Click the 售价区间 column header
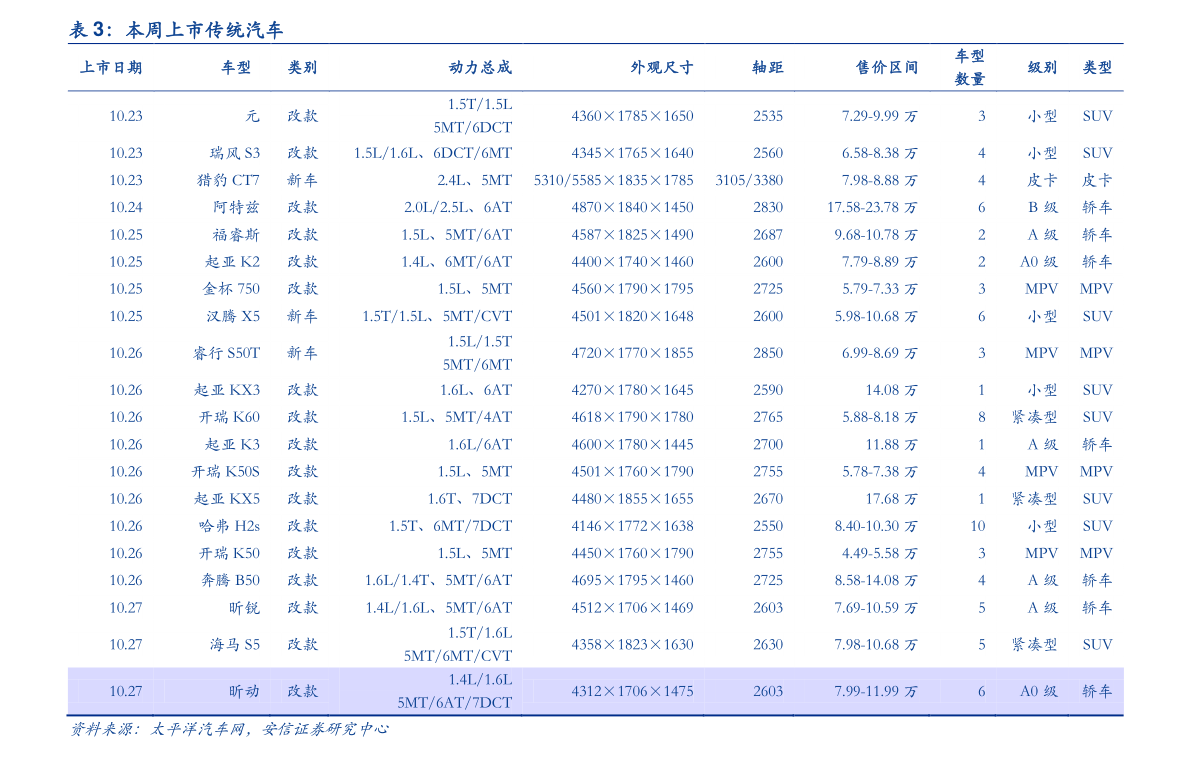1191x757 pixels. pos(886,68)
